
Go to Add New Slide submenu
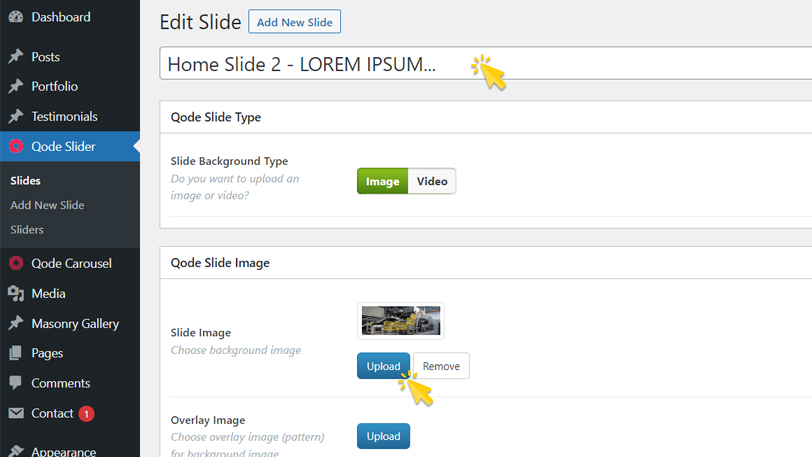(47, 205)
